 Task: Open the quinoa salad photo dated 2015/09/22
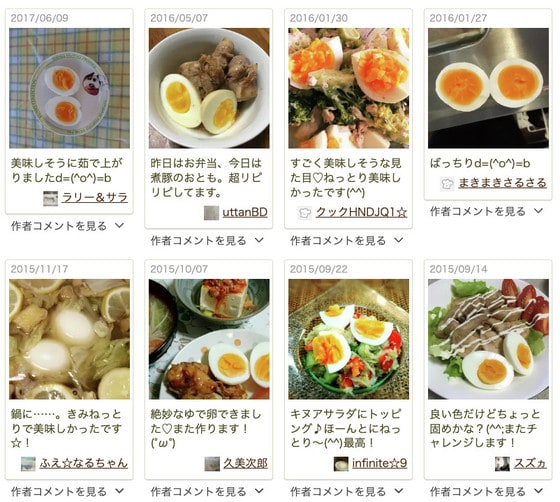[349, 339]
